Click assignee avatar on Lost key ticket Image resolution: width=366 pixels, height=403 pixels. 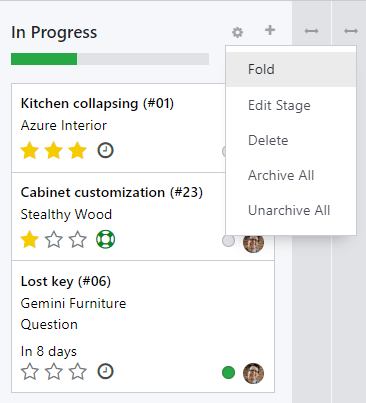tap(253, 373)
